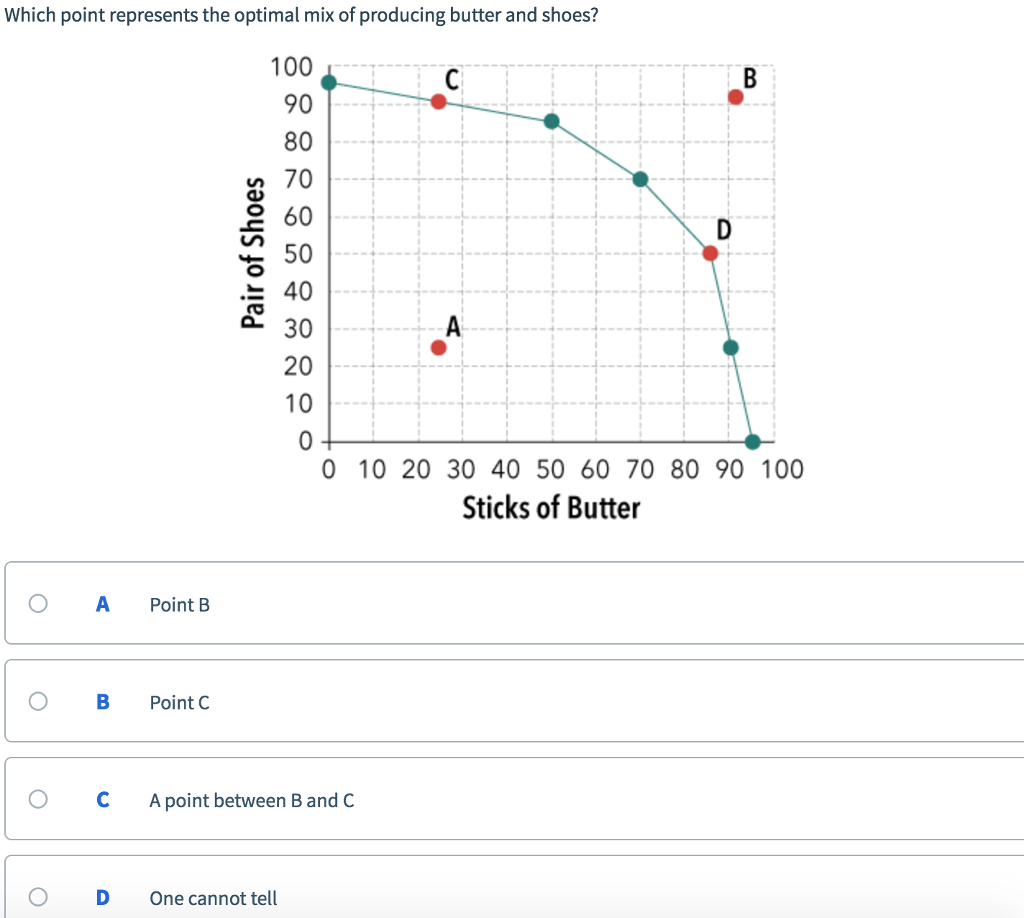Screen dimensions: 1024x918
Task: Click the 'Sticks of Butter' axis label
Action: point(553,508)
